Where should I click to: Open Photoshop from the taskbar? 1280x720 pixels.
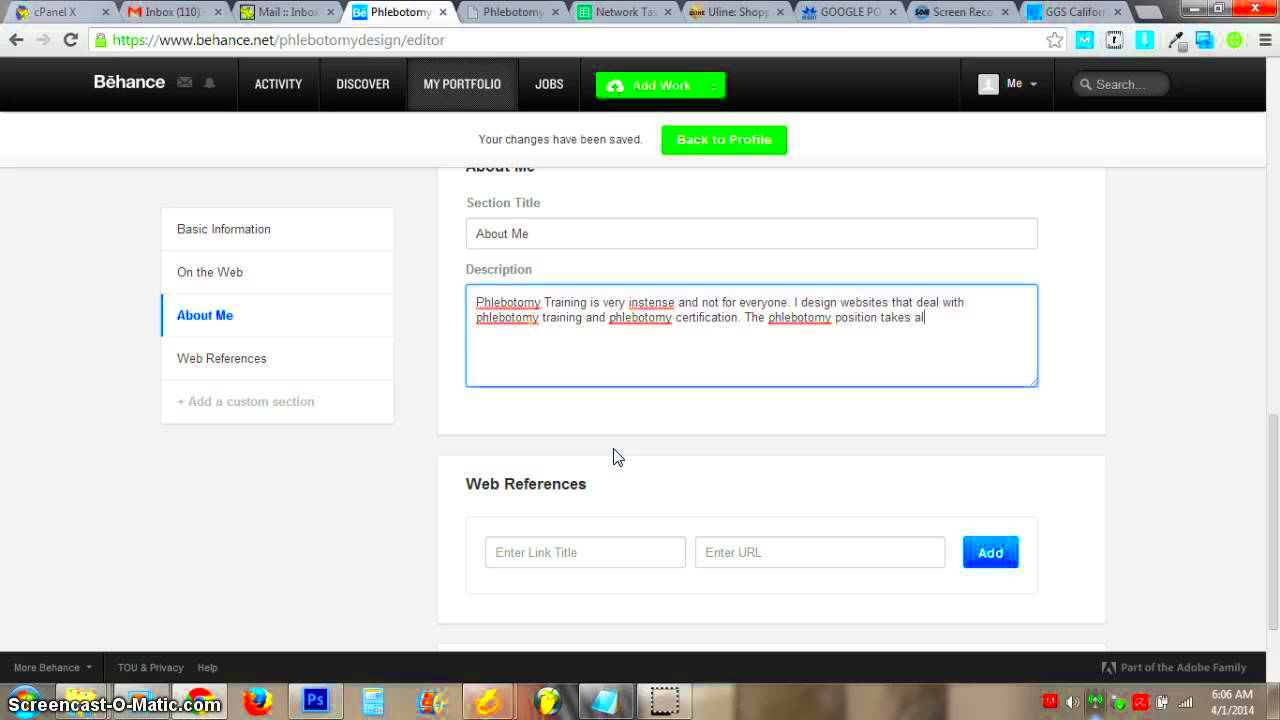[315, 701]
